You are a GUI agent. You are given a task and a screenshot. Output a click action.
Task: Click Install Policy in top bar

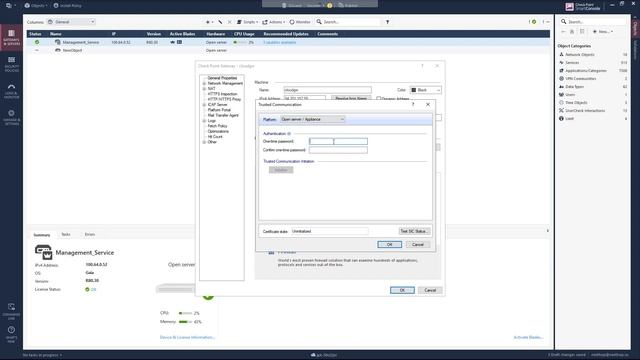68,6
